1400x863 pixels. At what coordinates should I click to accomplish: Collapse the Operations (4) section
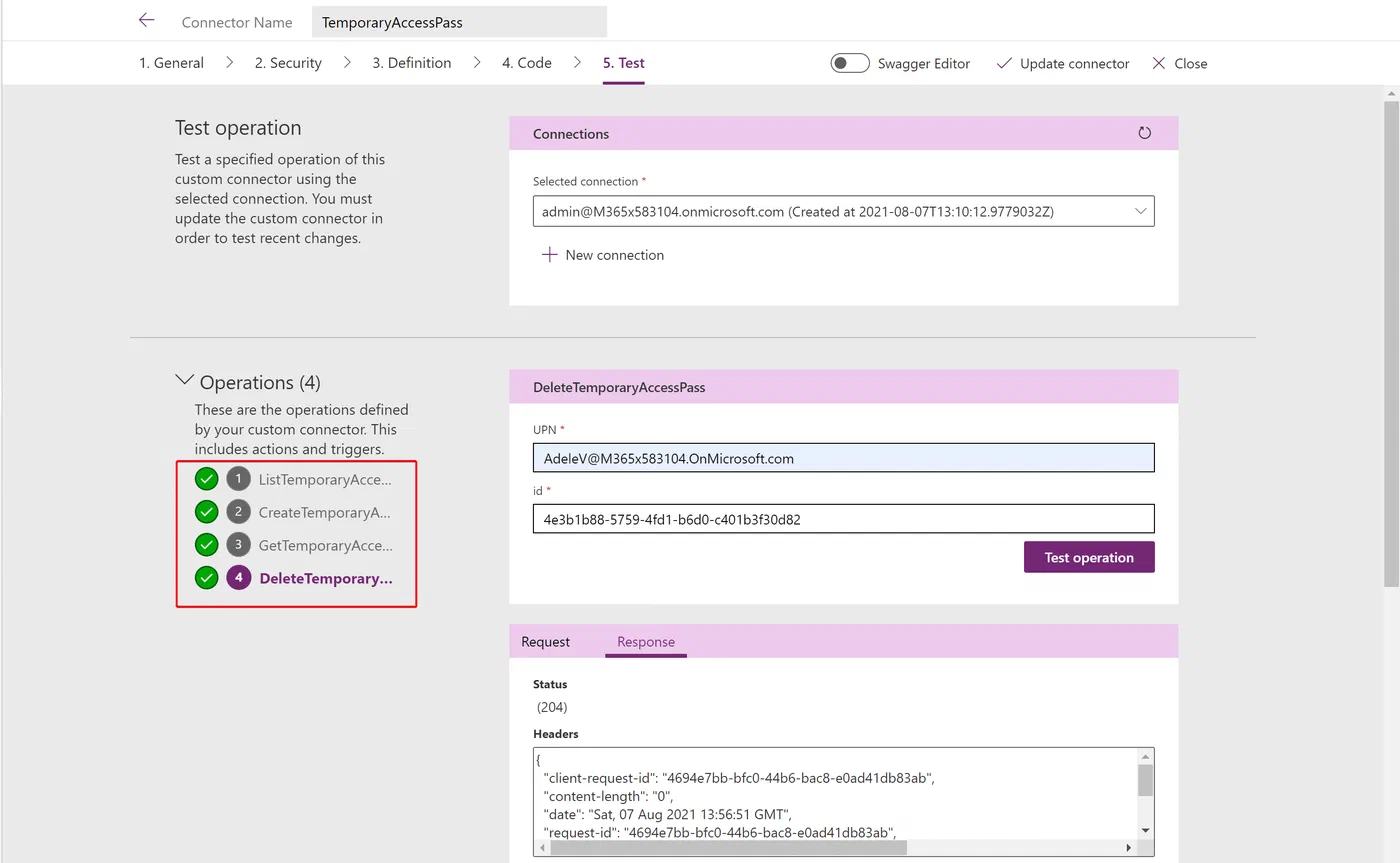point(184,381)
